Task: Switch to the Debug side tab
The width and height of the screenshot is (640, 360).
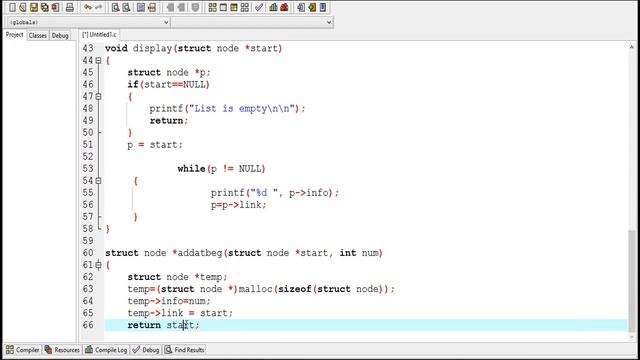Action: pyautogui.click(x=60, y=36)
